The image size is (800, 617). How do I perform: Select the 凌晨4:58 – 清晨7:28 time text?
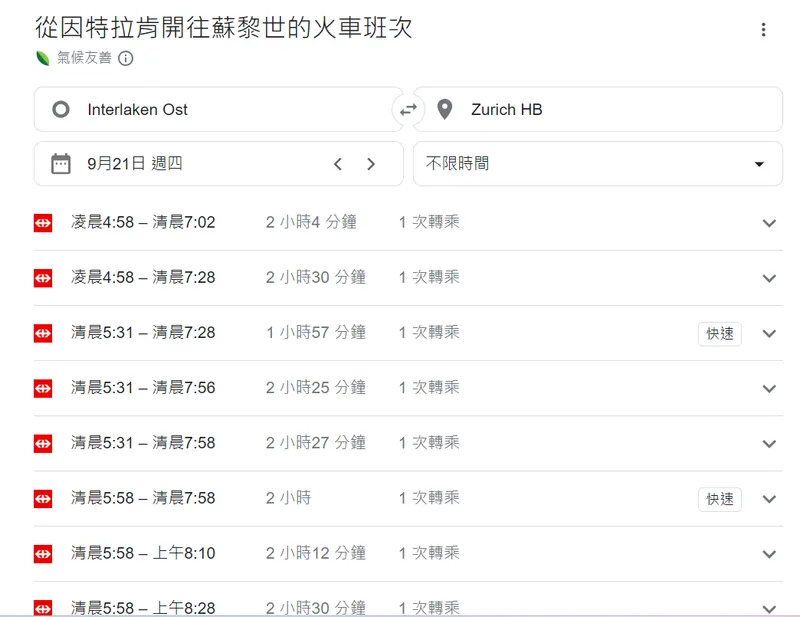point(143,277)
